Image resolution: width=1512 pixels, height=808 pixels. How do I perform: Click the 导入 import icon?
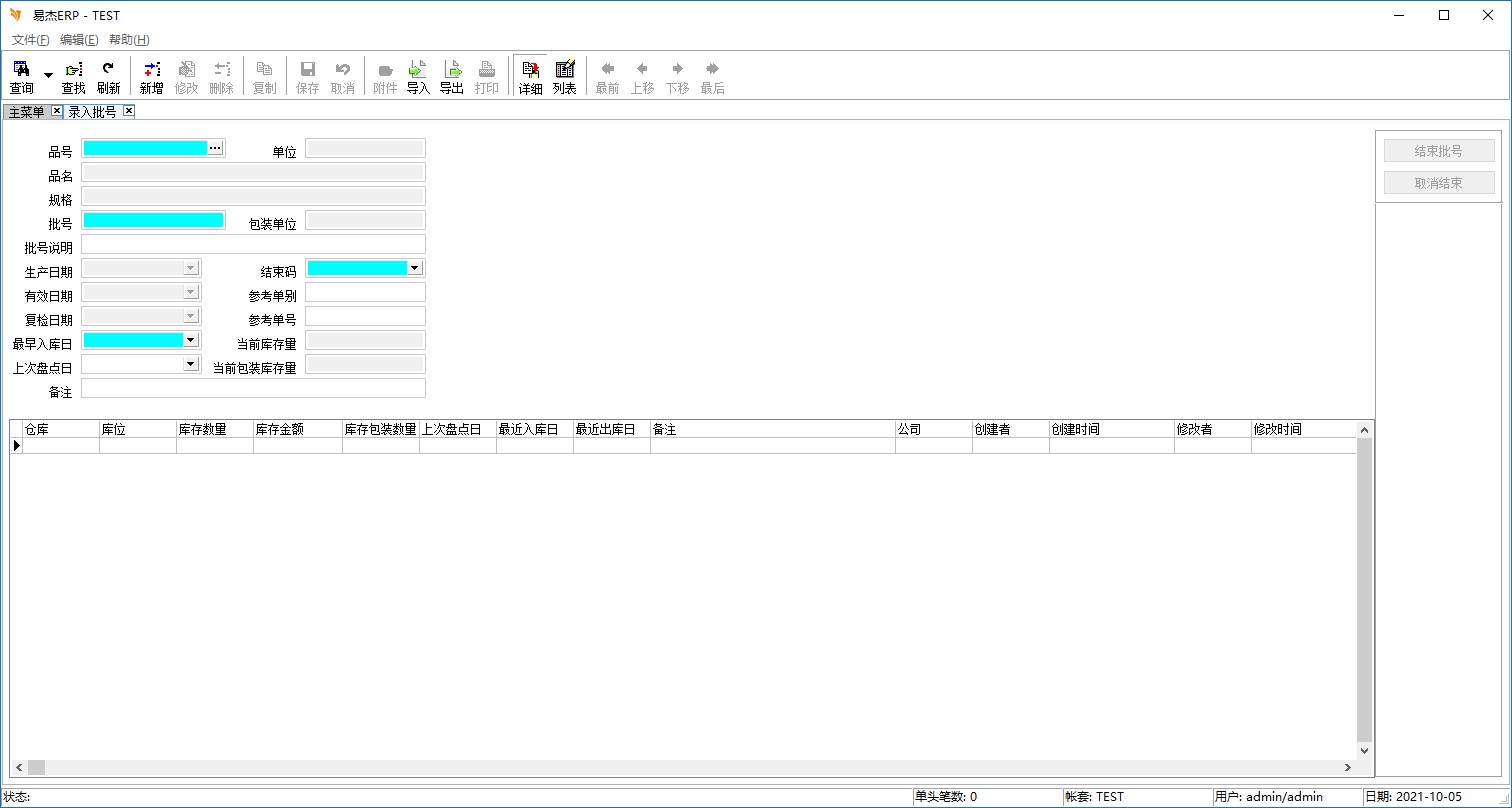point(417,77)
